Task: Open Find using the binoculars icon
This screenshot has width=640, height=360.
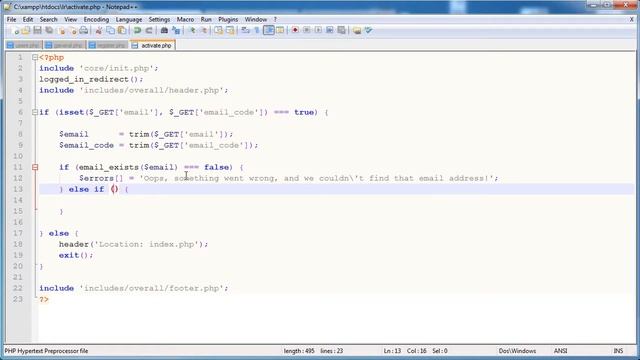Action: (164, 31)
